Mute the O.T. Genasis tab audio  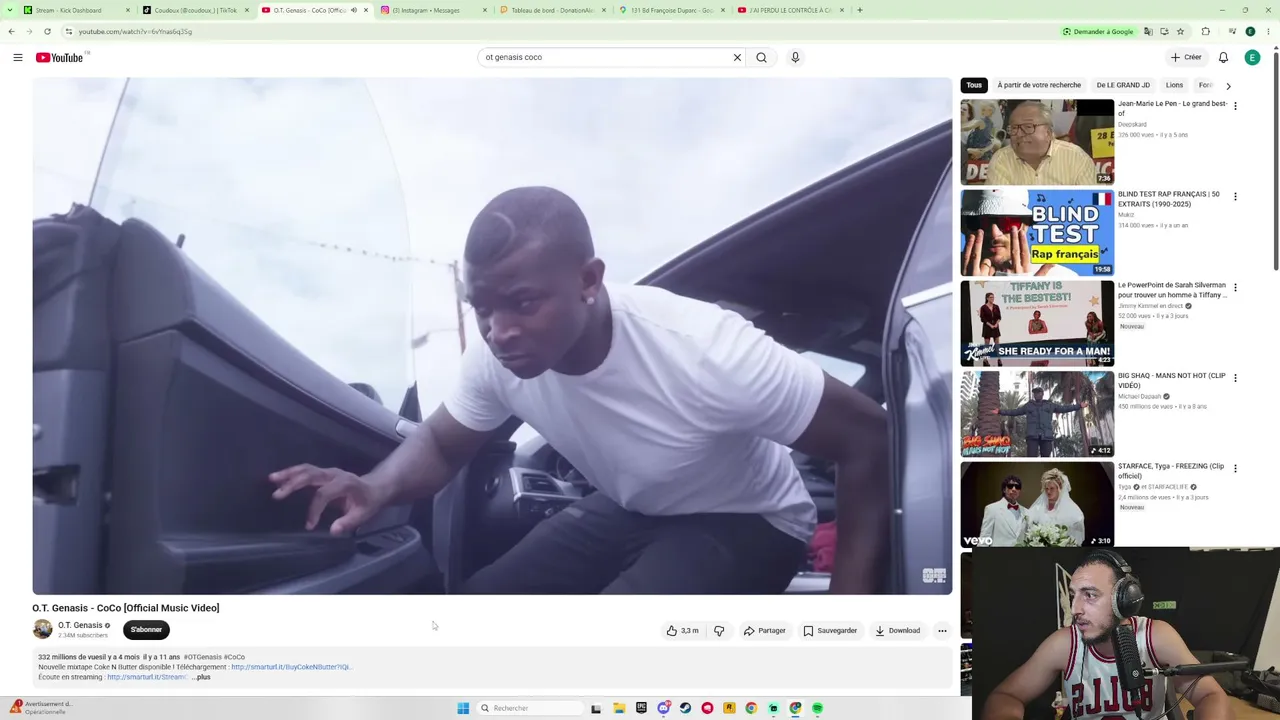tap(353, 10)
